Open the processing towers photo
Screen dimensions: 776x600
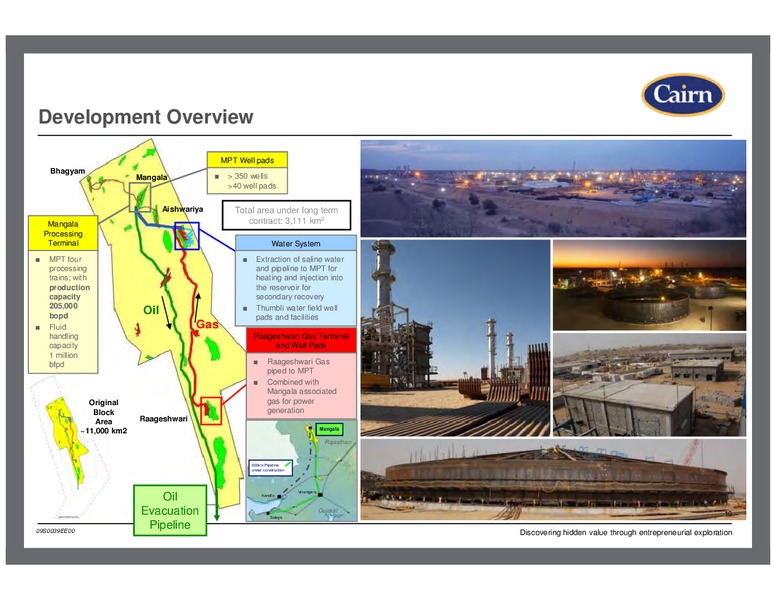point(455,338)
